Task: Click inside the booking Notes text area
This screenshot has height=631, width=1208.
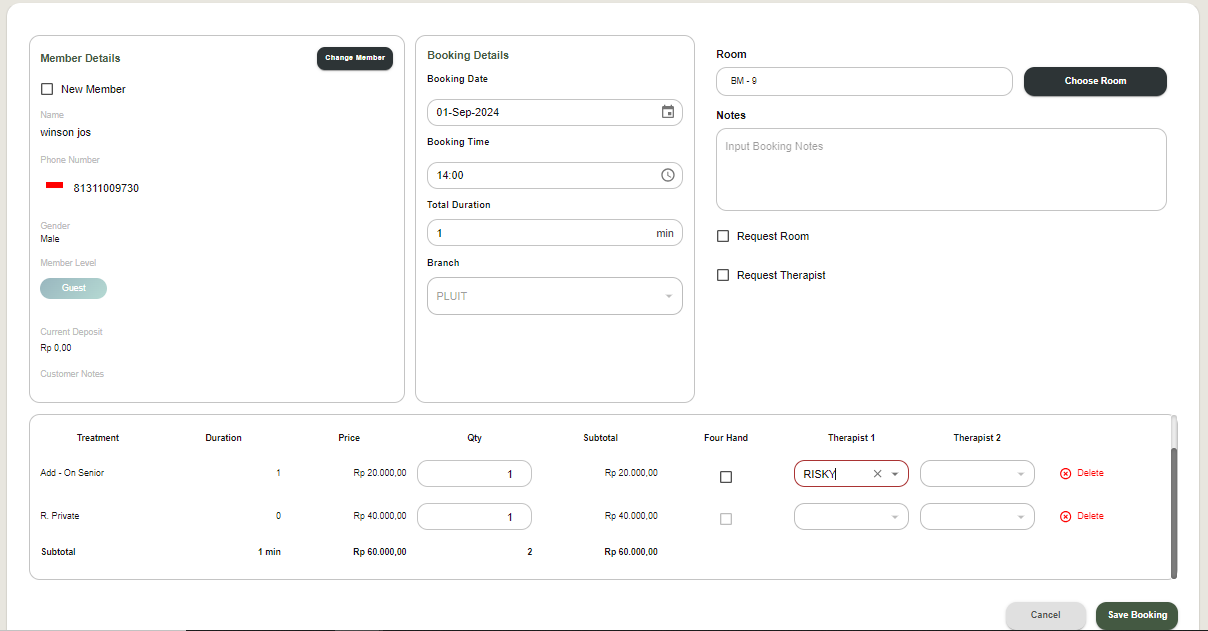Action: (941, 170)
